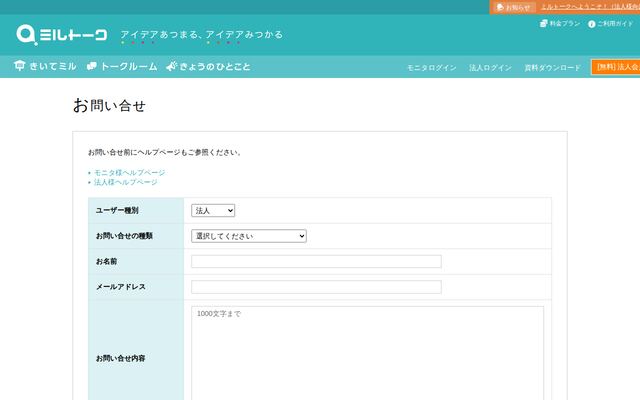Click the orange [無料] 法人会員 button
640x400 pixels.
click(616, 67)
